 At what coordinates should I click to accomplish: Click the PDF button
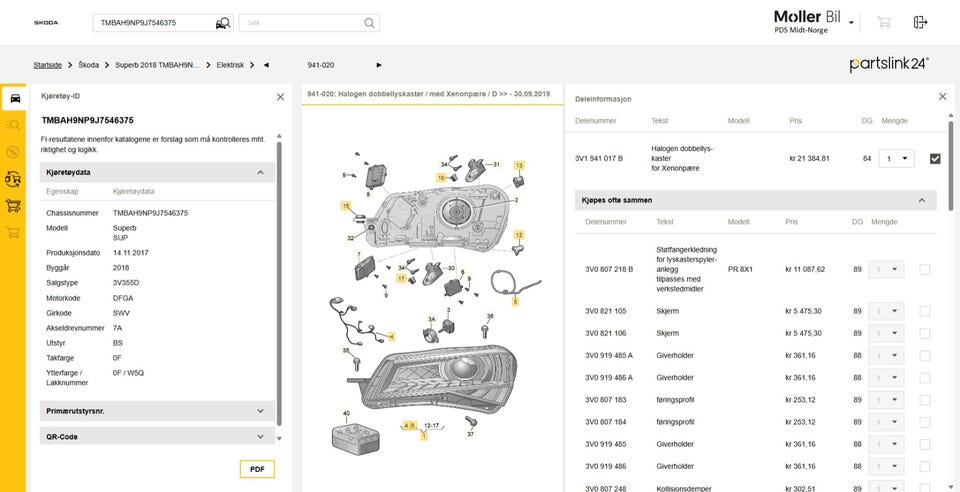[x=257, y=469]
